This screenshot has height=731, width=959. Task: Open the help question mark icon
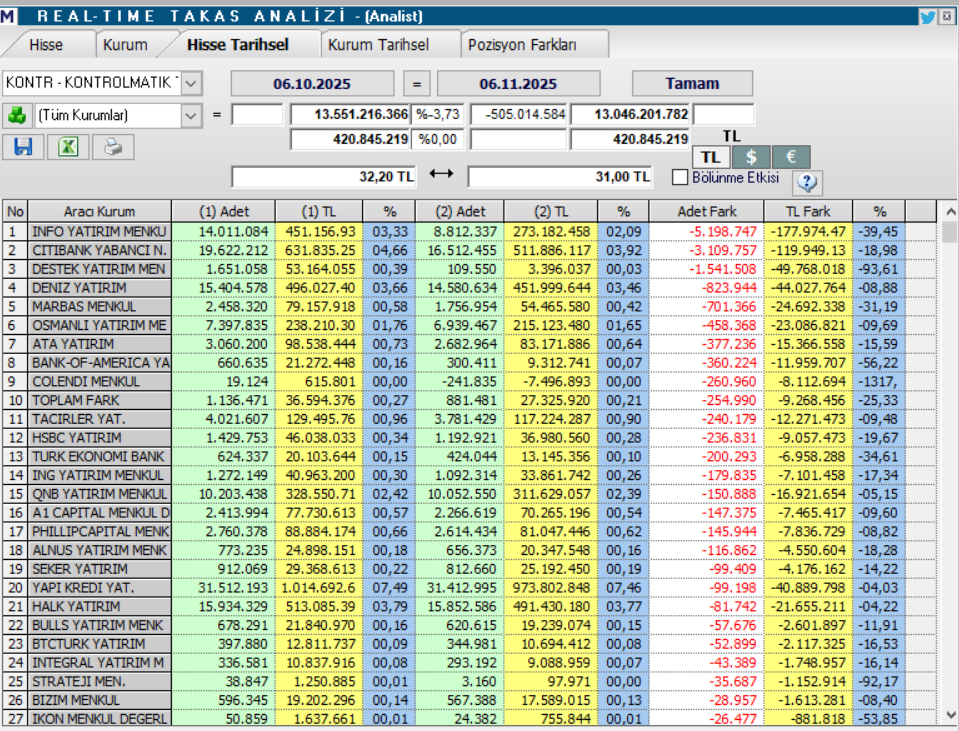tap(807, 182)
